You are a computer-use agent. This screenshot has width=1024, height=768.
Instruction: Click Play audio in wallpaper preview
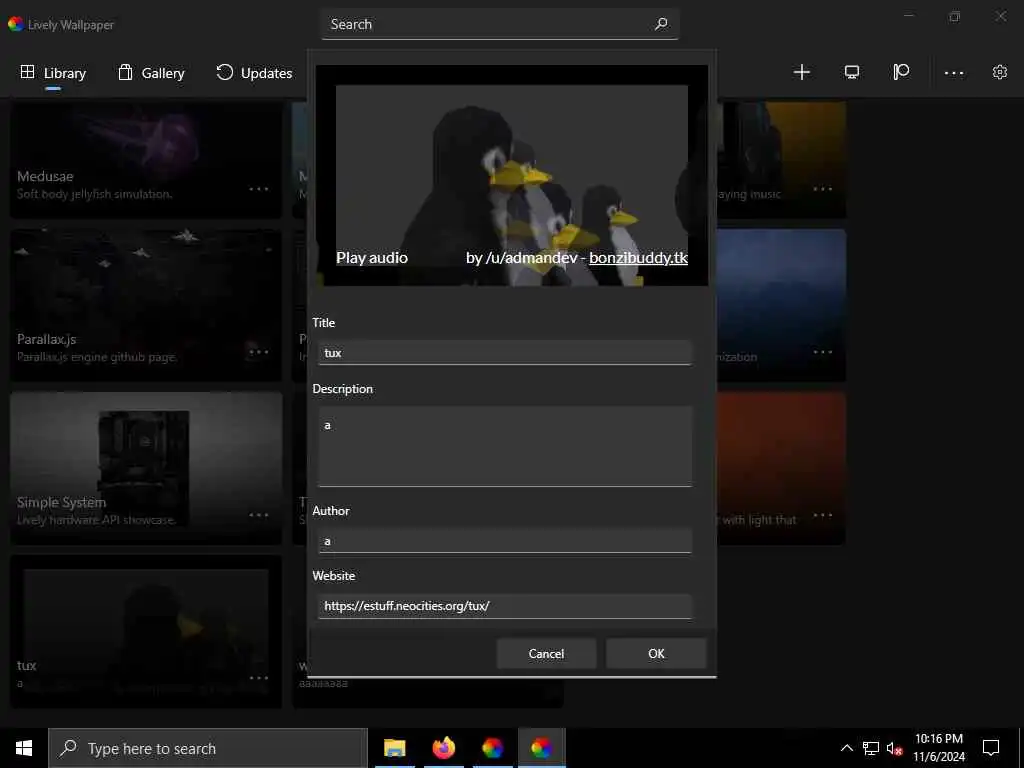click(x=372, y=258)
